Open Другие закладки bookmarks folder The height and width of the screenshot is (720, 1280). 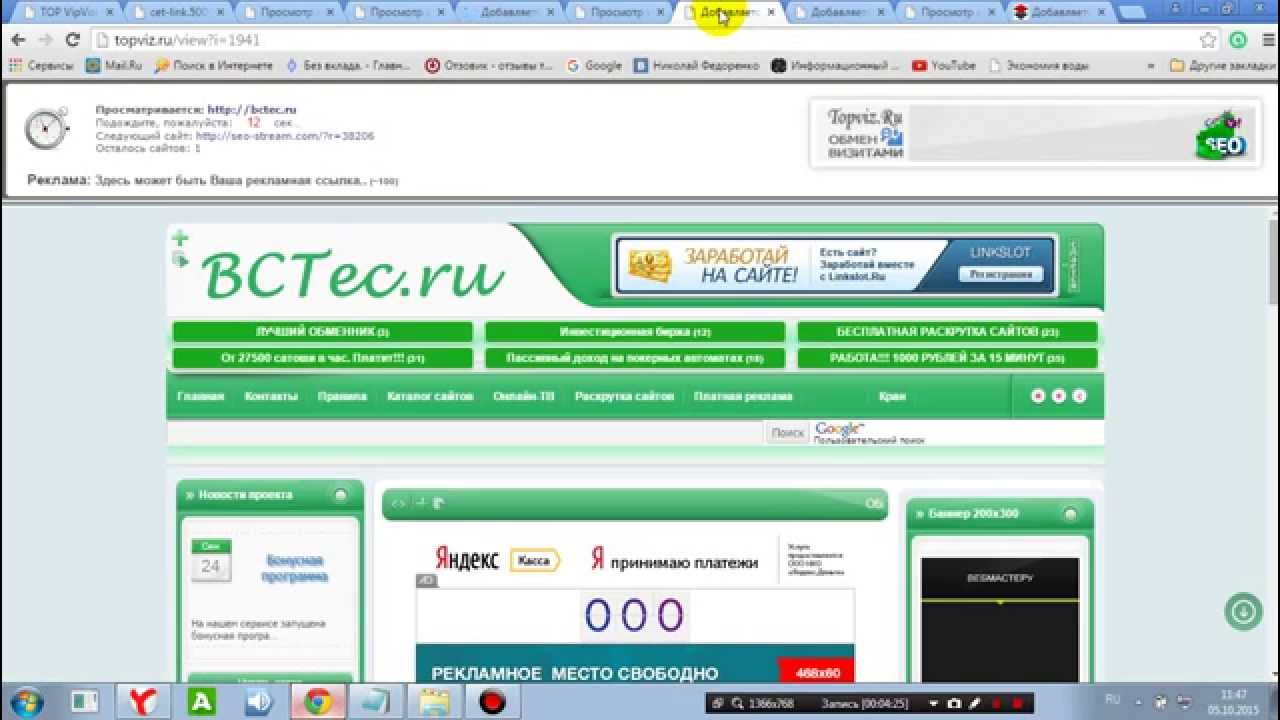coord(1221,66)
